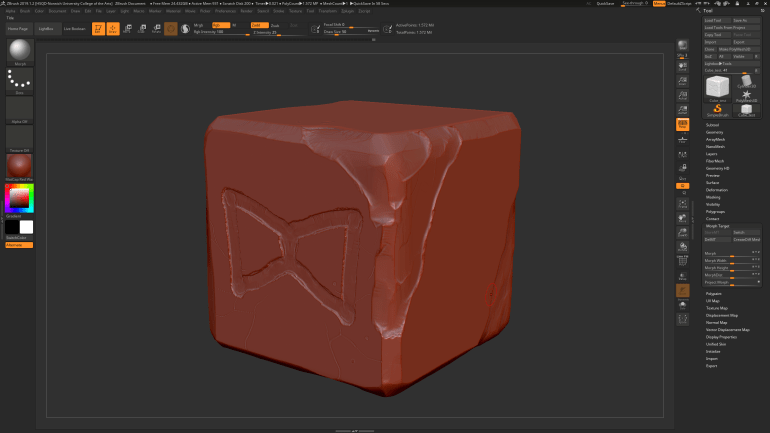Toggle the Persp perspective button
The height and width of the screenshot is (433, 770).
pos(683,124)
